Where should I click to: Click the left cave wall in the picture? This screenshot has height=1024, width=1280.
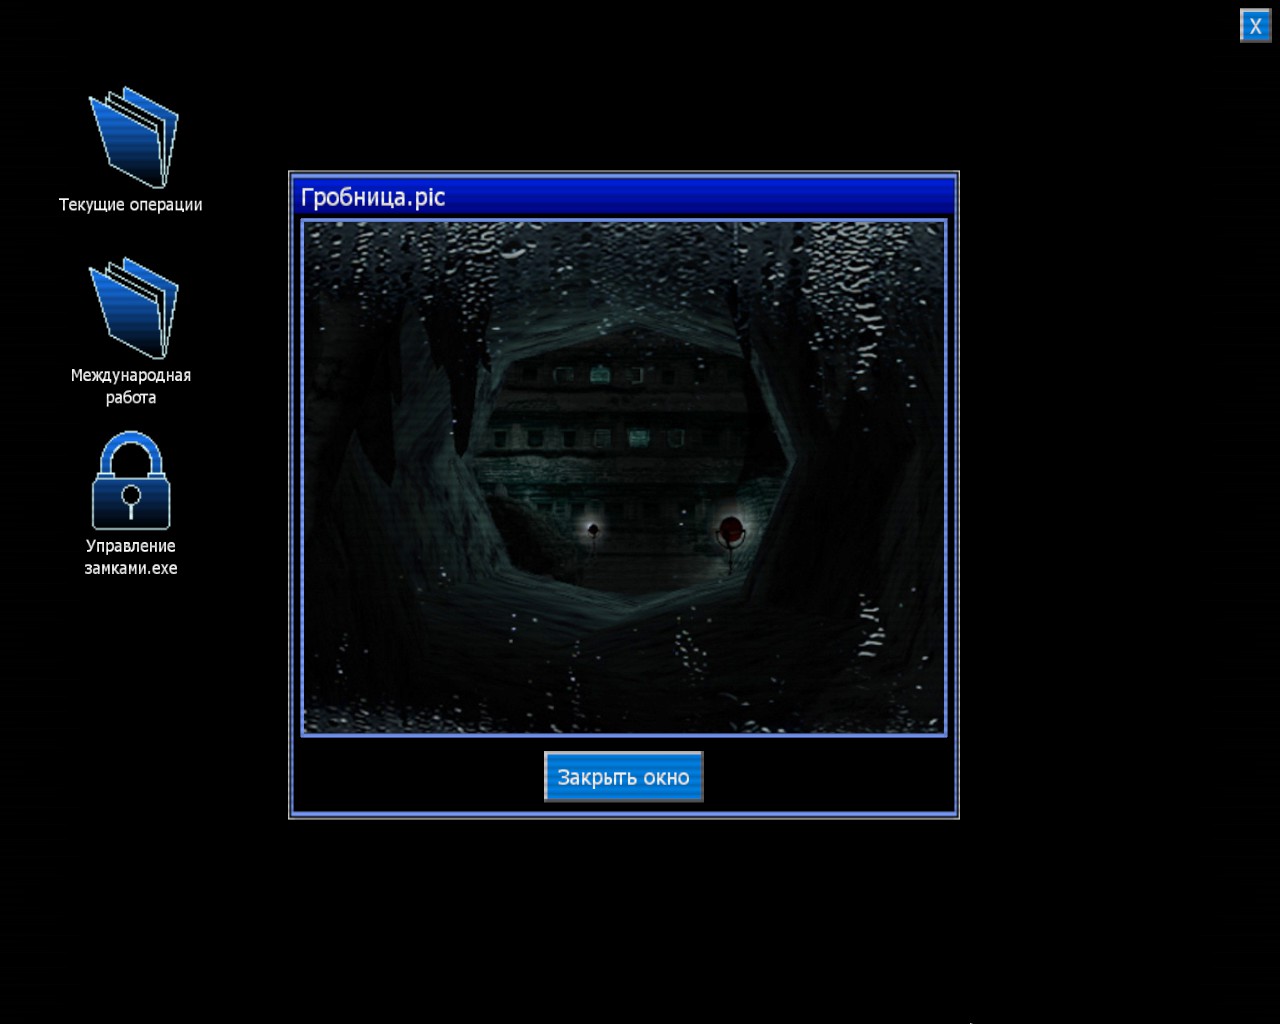click(x=380, y=500)
